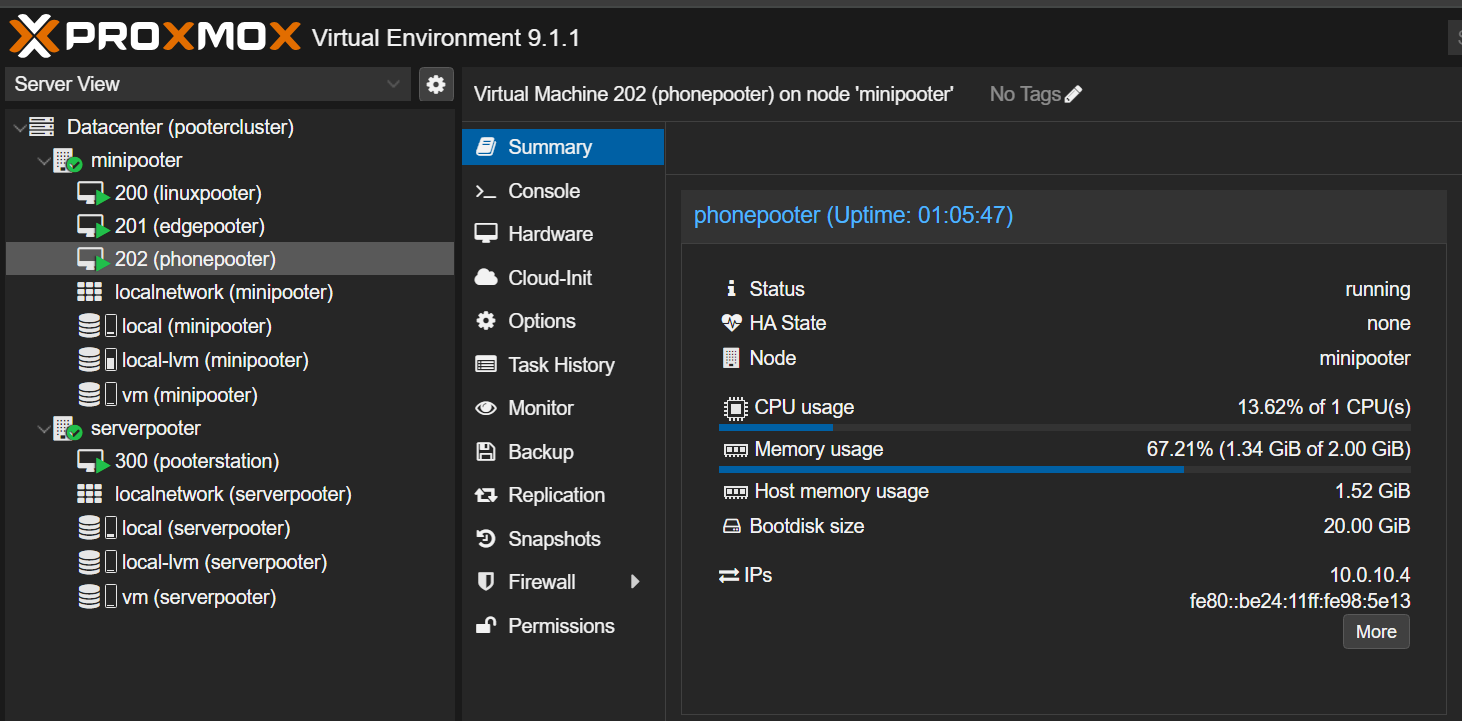Select 201 (edgepooter) in the tree
The height and width of the screenshot is (721, 1462).
tap(230, 226)
